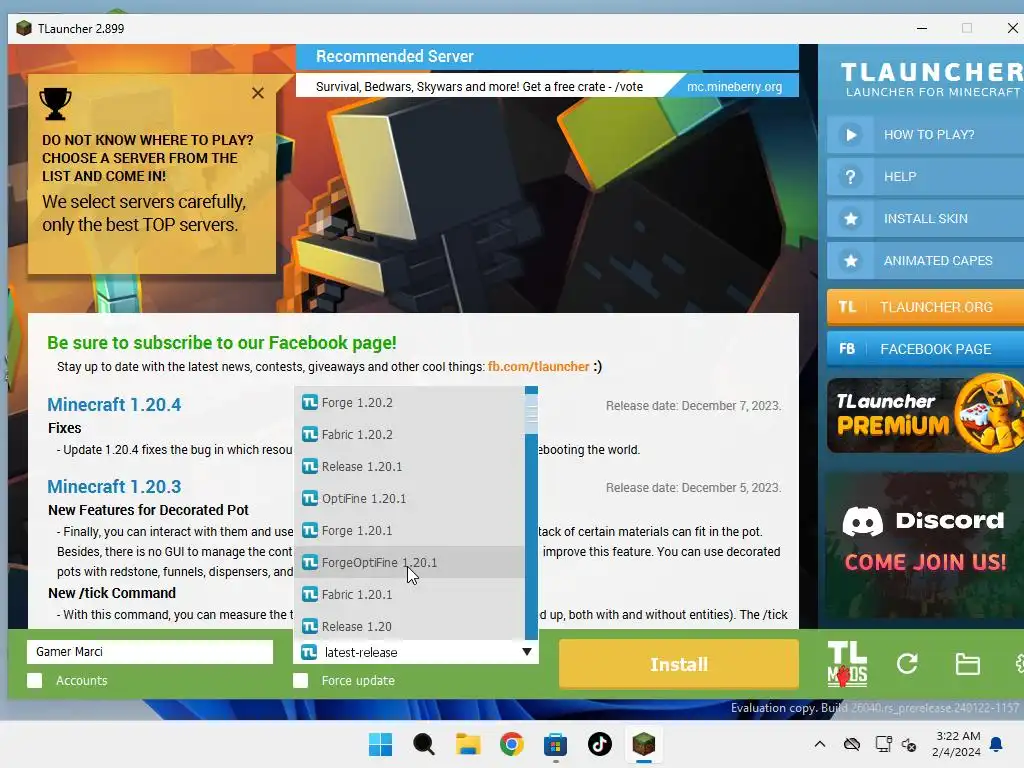This screenshot has width=1024, height=768.
Task: Open fb.com/tlauncher link
Action: (538, 367)
